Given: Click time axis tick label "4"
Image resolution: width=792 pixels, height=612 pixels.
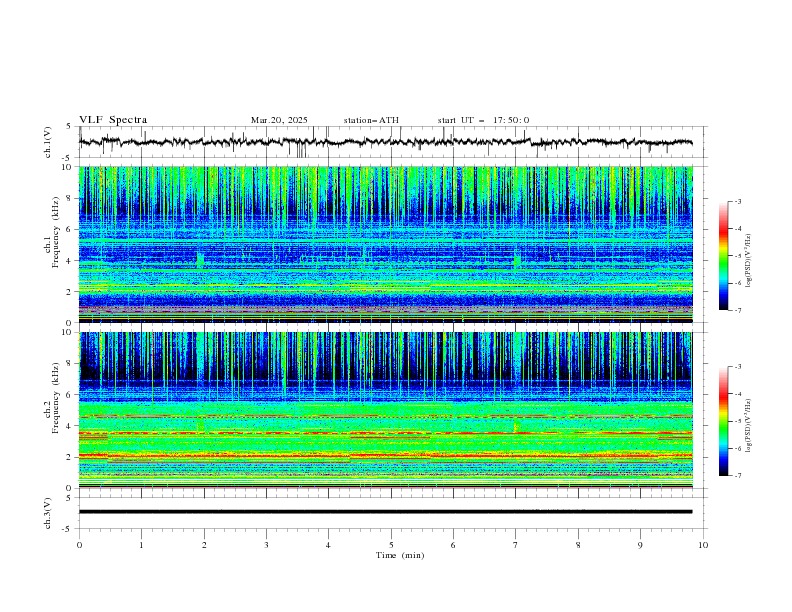Looking at the screenshot, I should point(328,545).
